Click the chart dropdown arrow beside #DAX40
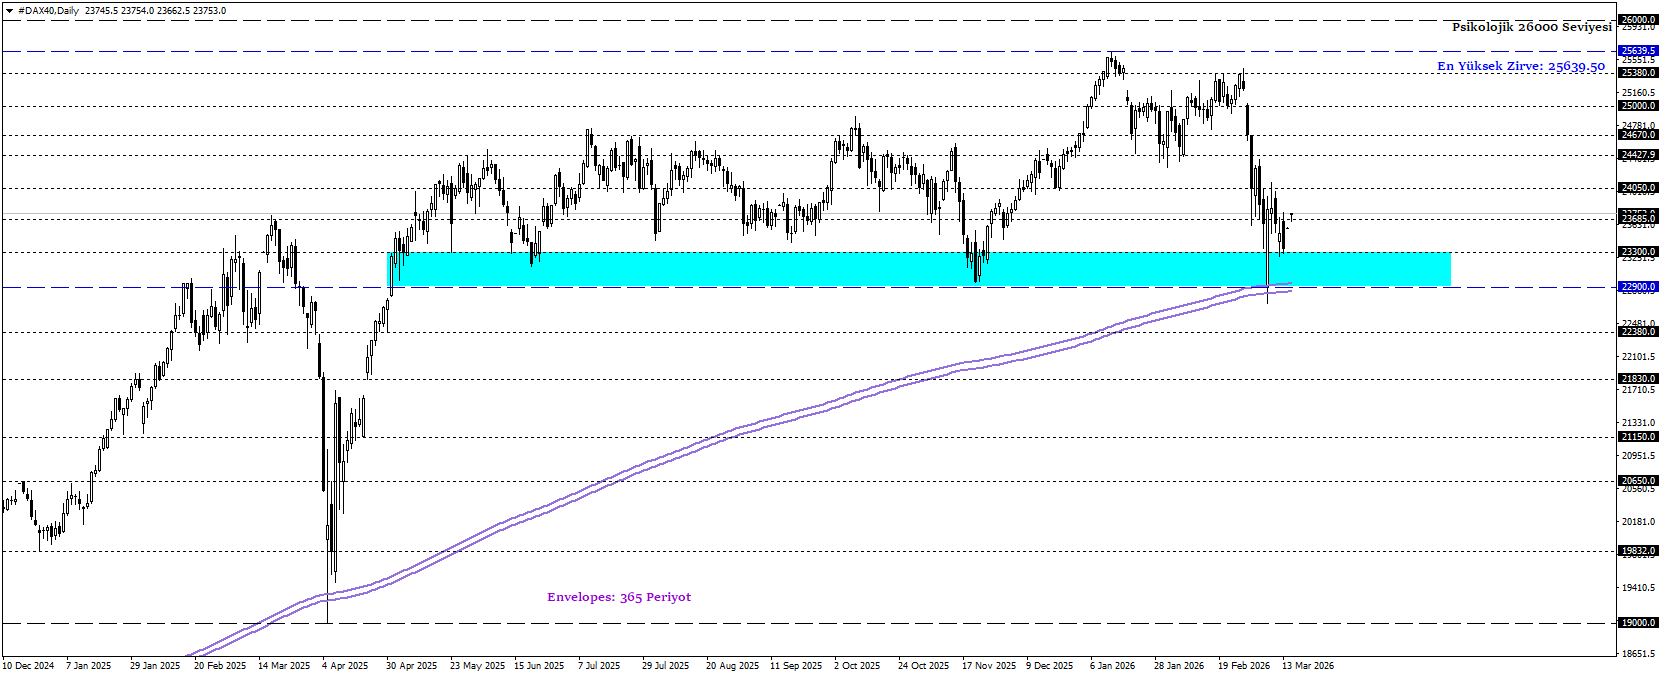 pos(9,11)
